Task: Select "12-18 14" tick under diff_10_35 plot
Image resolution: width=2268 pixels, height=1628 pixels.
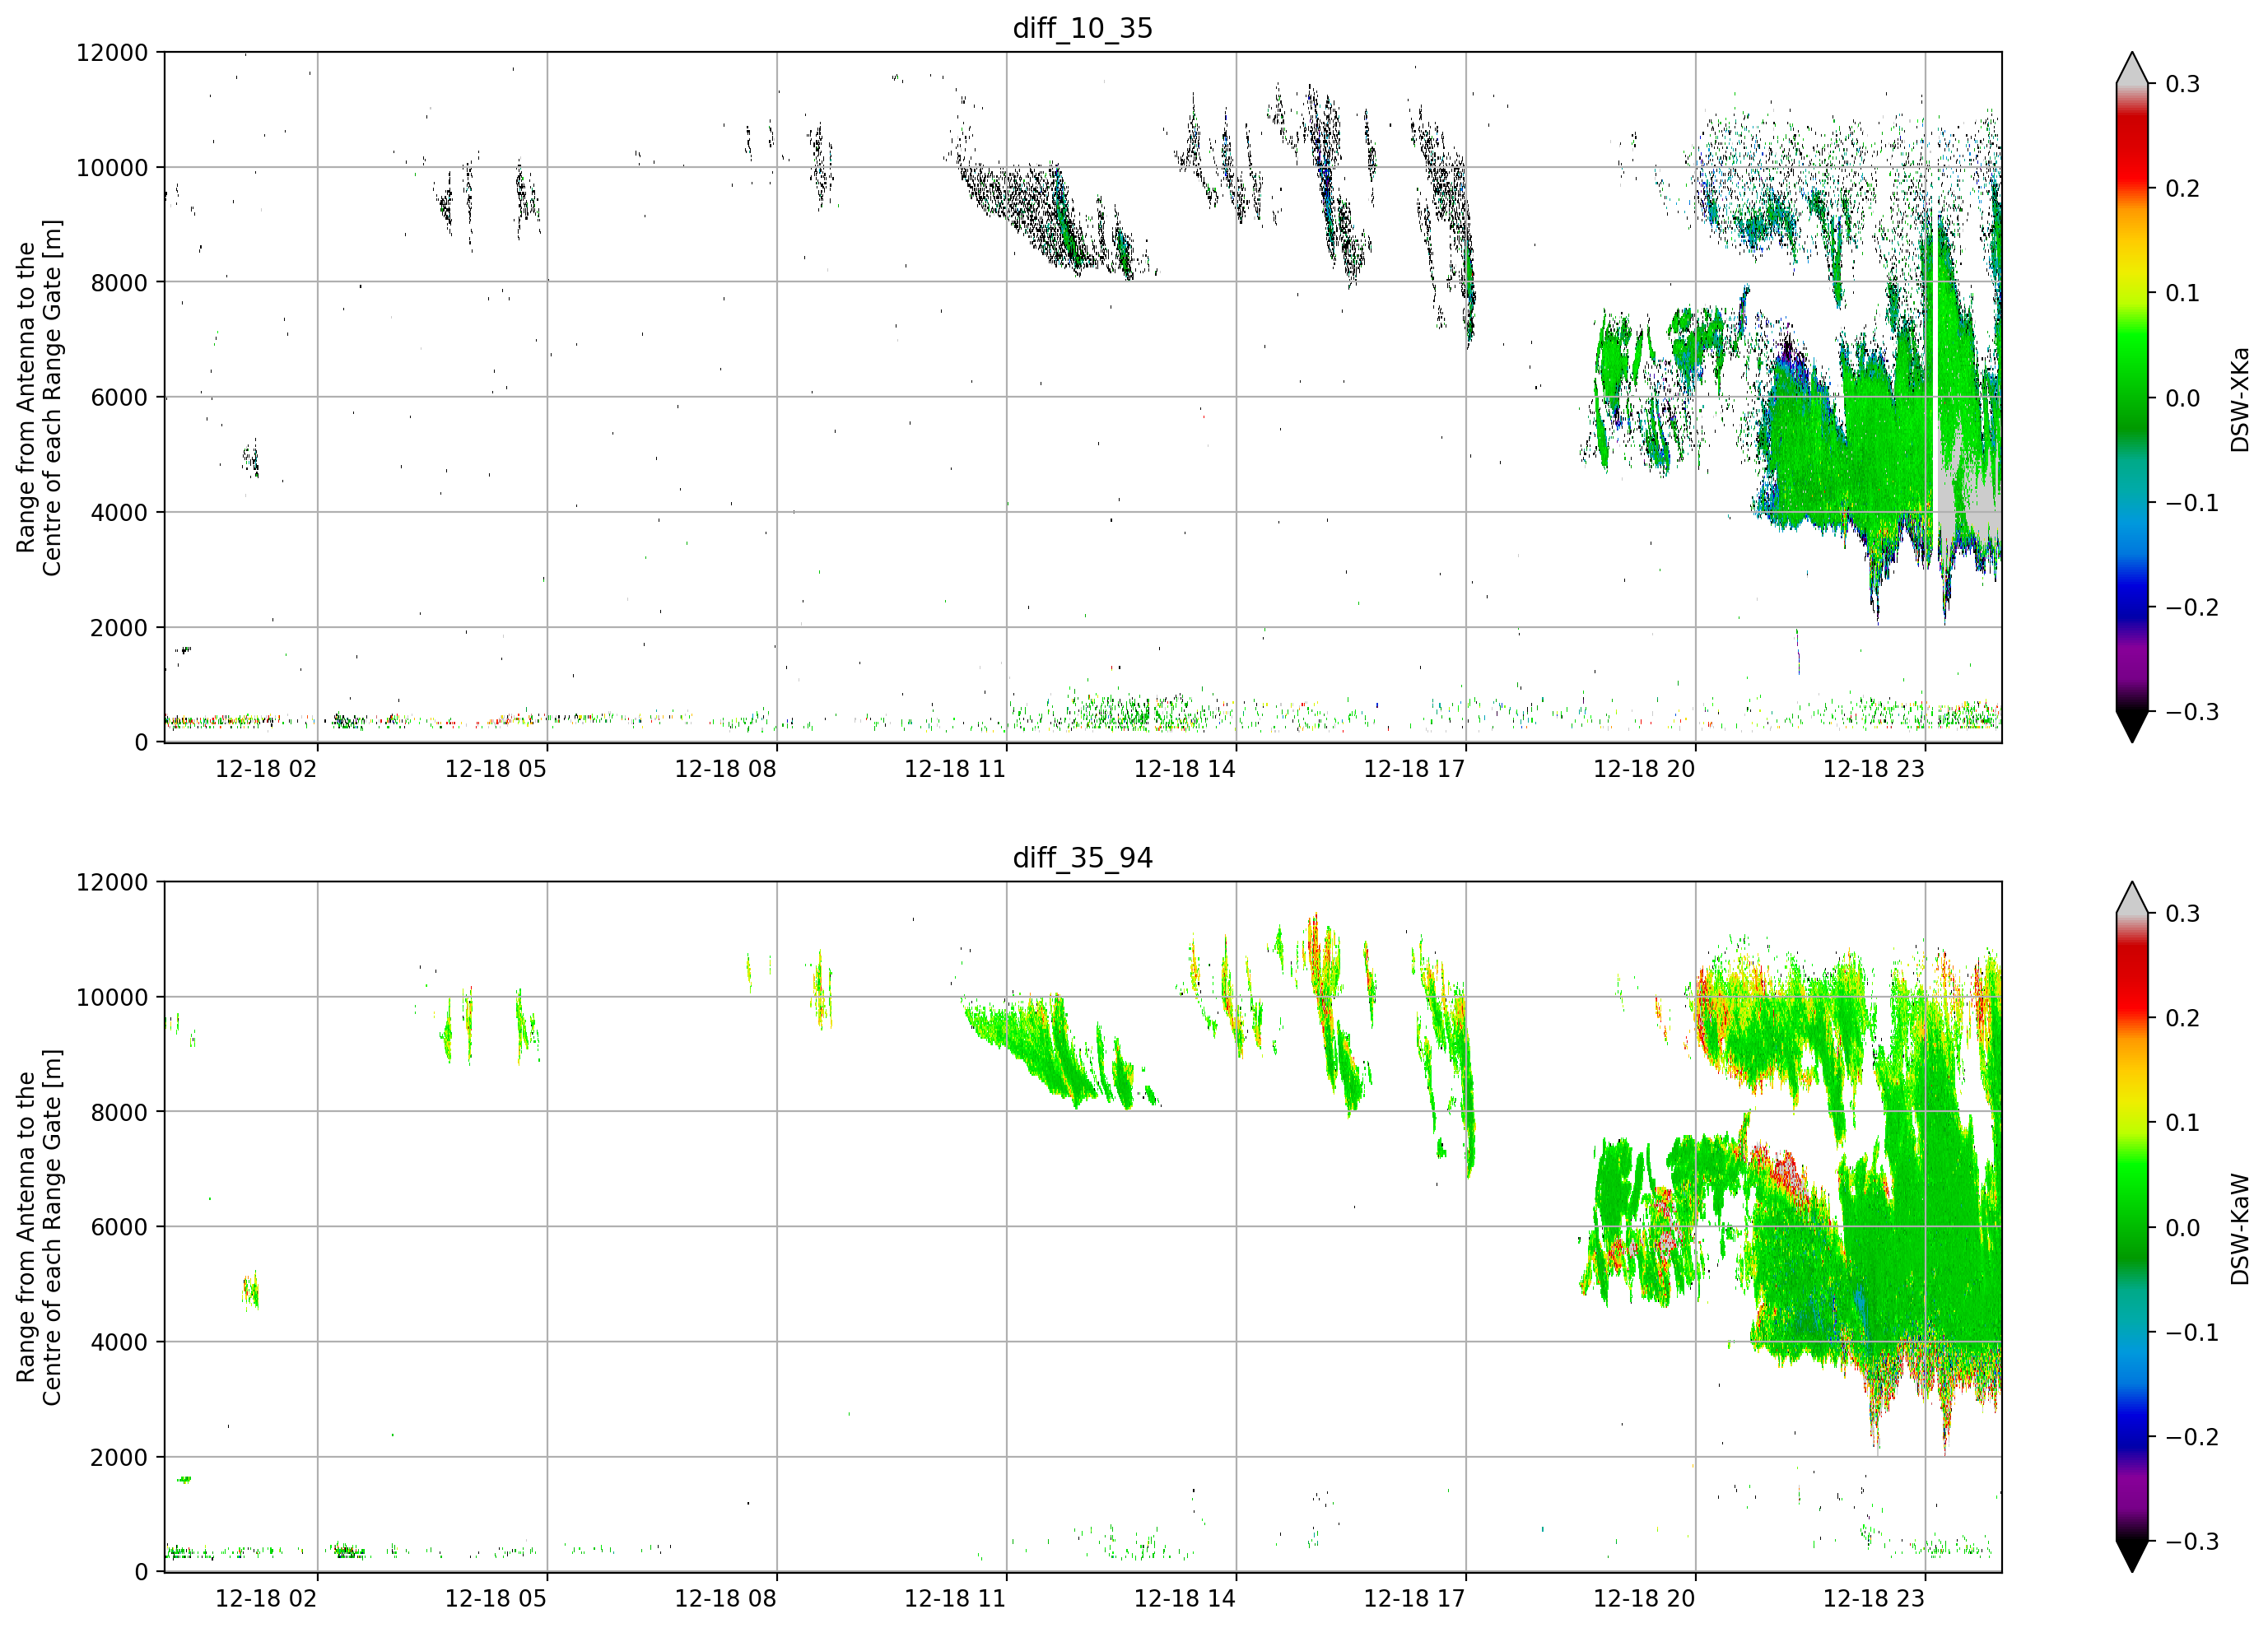Action: 1185,769
